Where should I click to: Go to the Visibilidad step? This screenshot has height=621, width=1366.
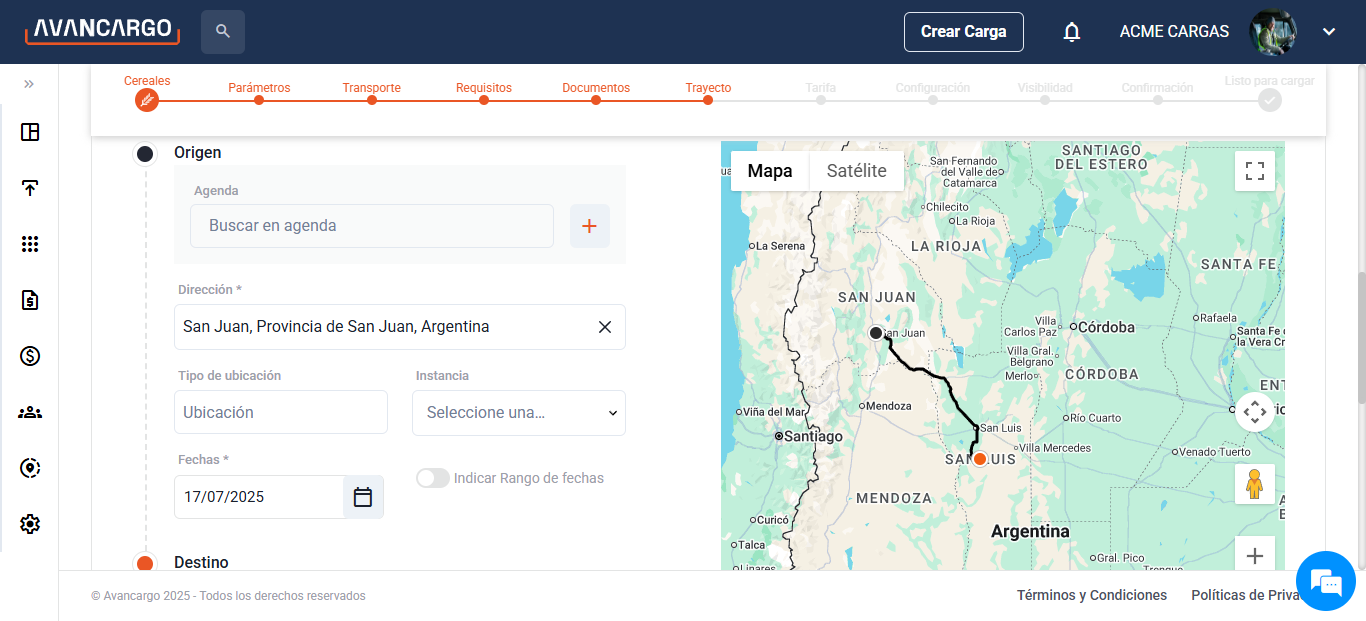pyautogui.click(x=1045, y=93)
